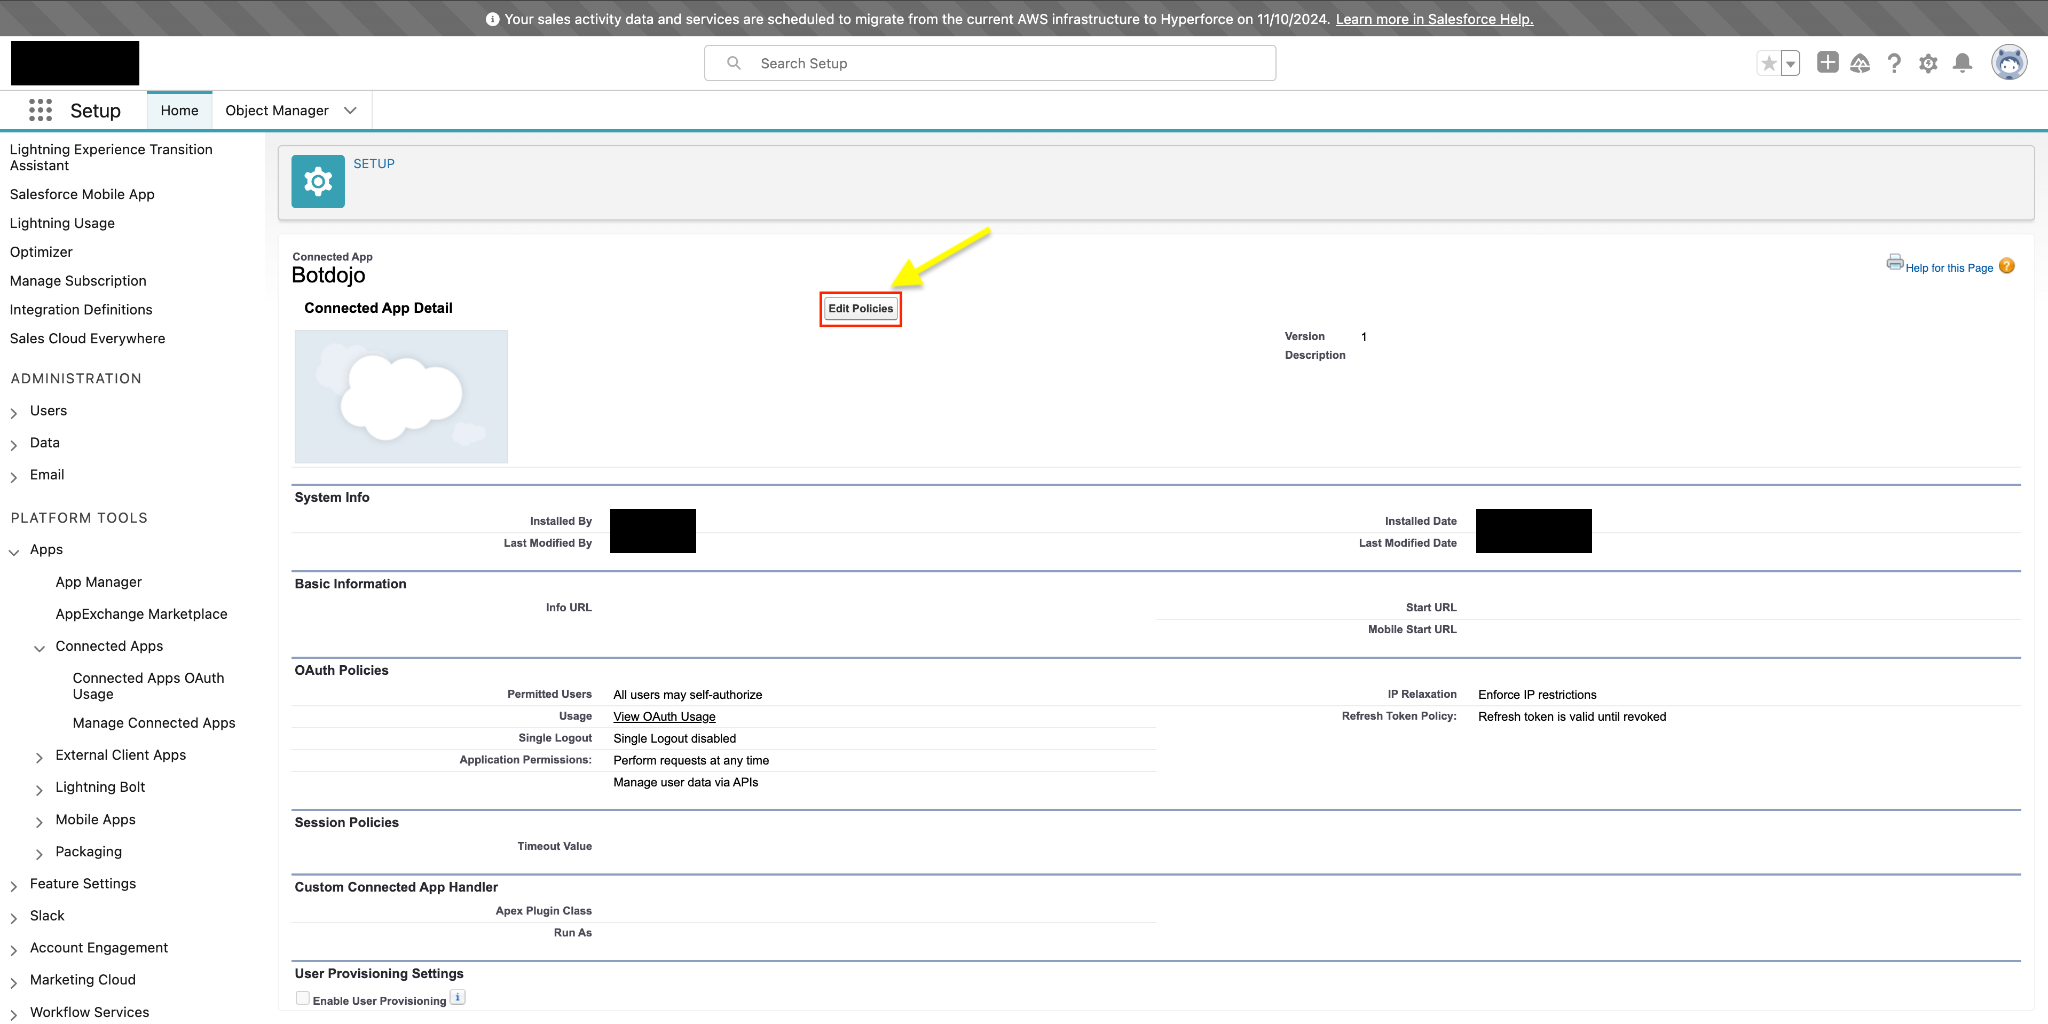Open Manage Connected Apps
The height and width of the screenshot is (1024, 2048).
pyautogui.click(x=154, y=723)
